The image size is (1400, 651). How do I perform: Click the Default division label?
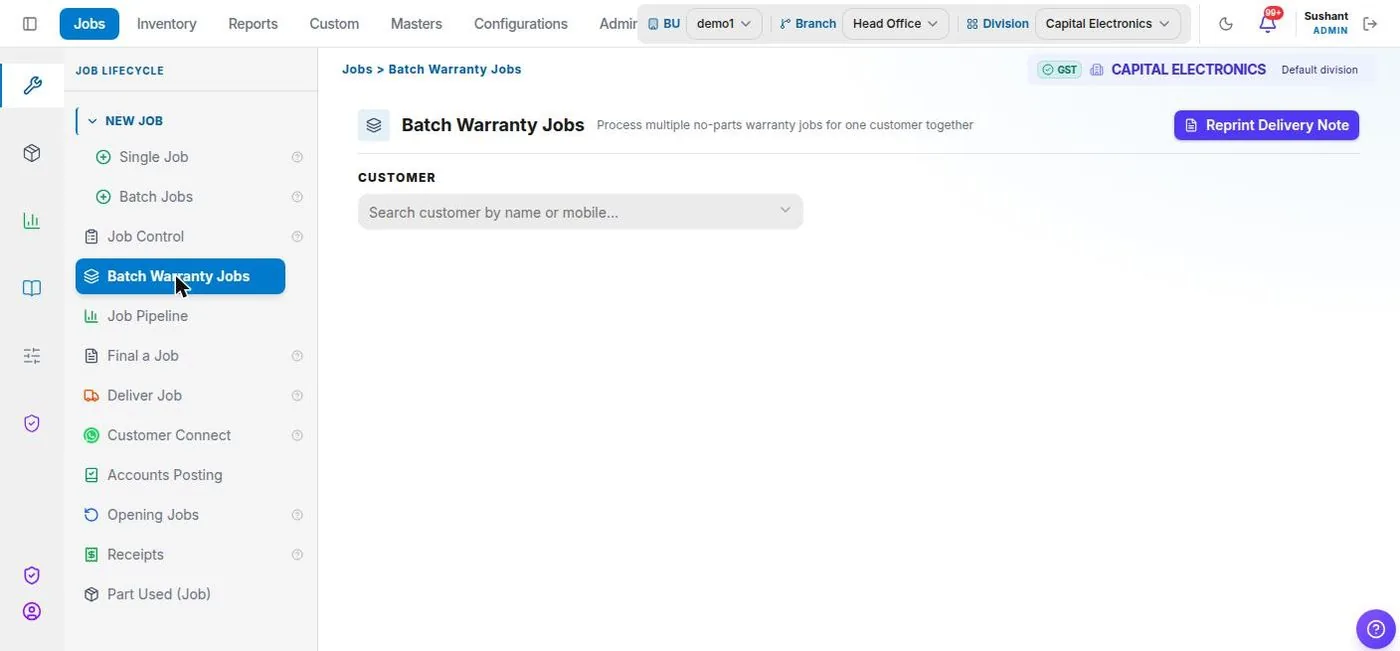click(1319, 70)
